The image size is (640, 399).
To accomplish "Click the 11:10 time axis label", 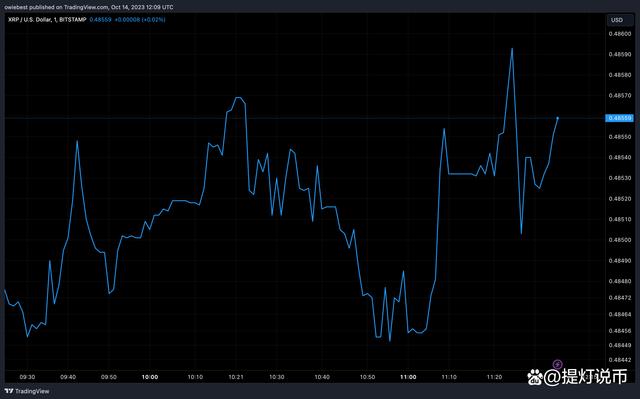I will 449,377.
